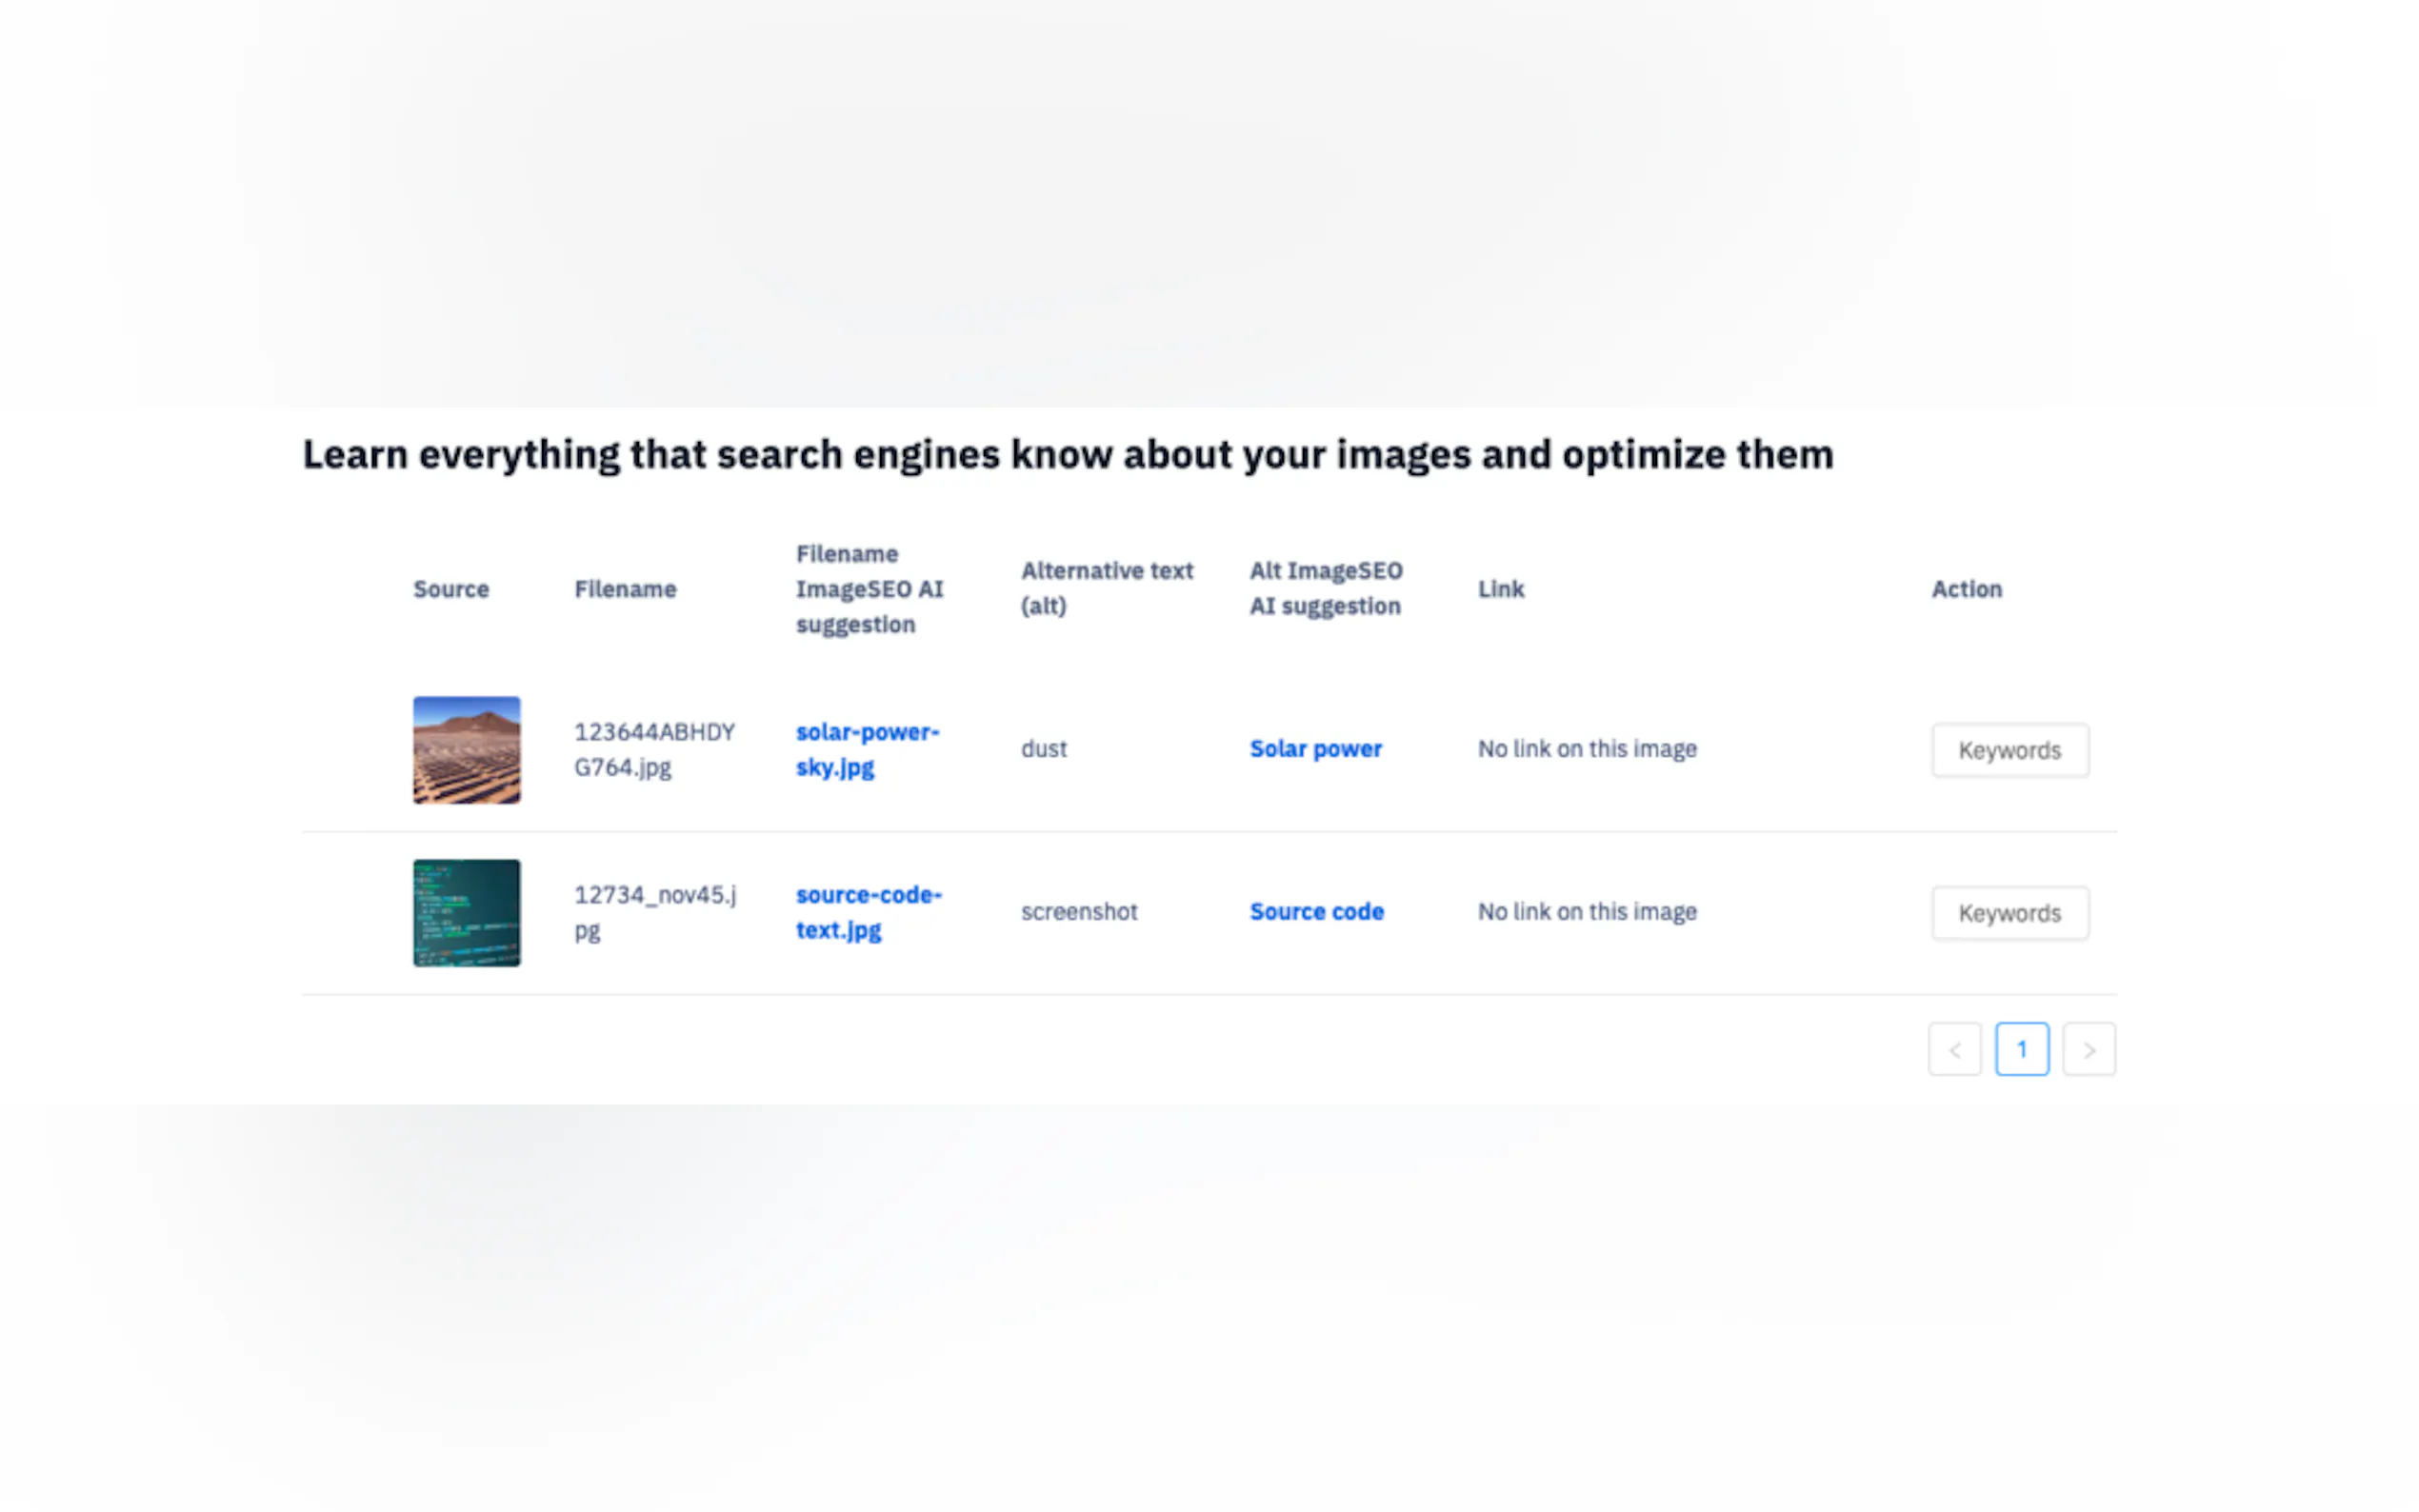Select page 1 in pagination
The width and height of the screenshot is (2419, 1512).
click(x=2021, y=1049)
